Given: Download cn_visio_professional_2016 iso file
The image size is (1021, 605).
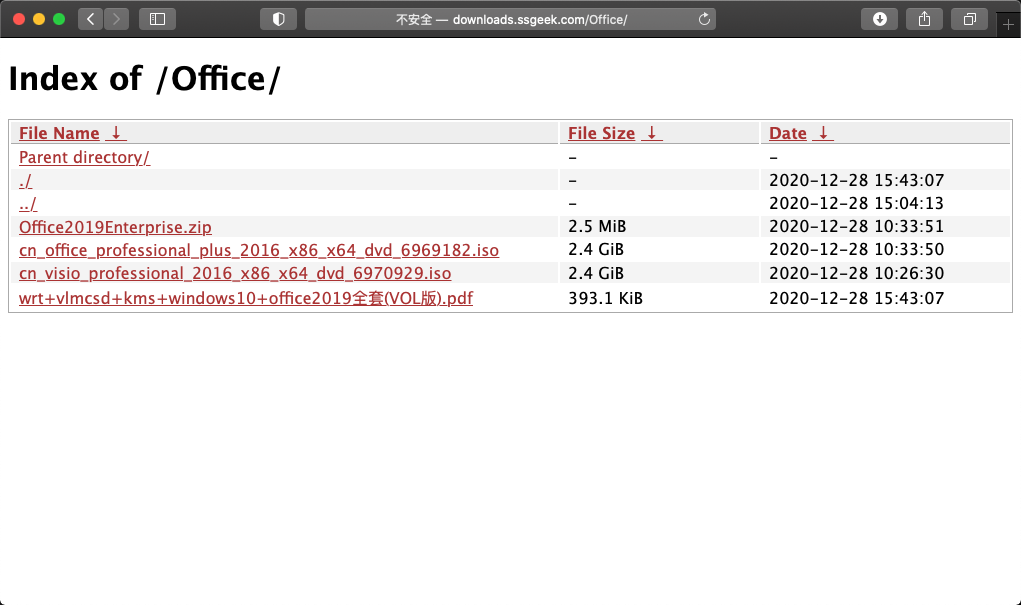Looking at the screenshot, I should pos(235,273).
